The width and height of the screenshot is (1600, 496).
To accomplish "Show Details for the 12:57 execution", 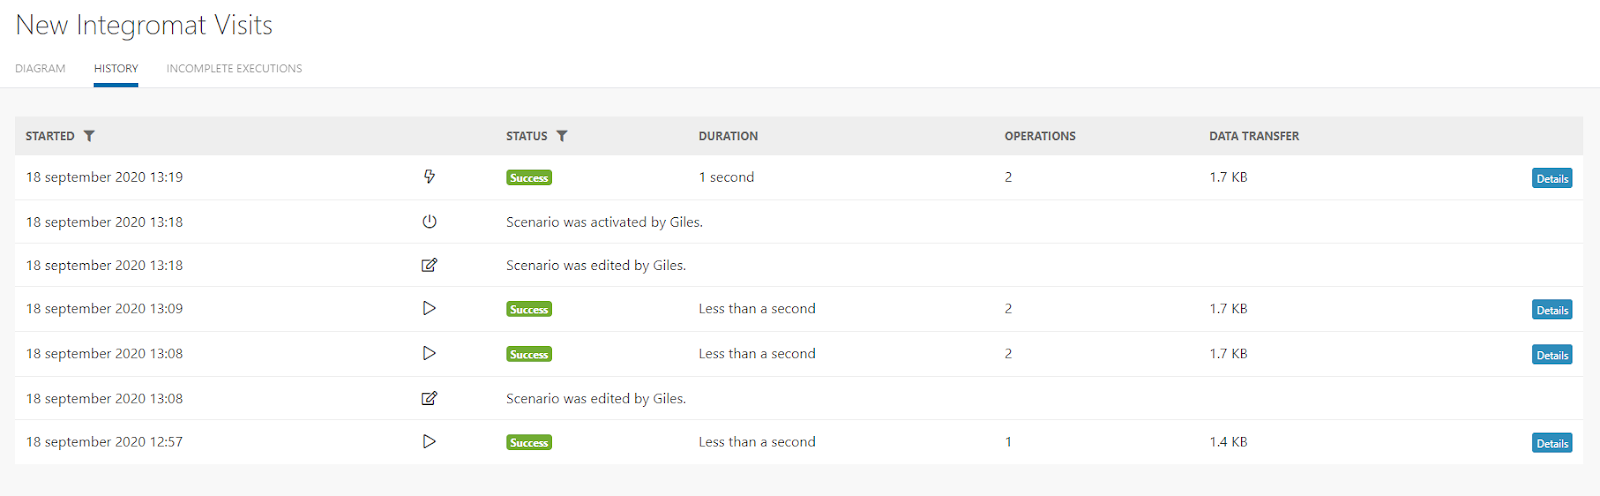I will [1551, 443].
